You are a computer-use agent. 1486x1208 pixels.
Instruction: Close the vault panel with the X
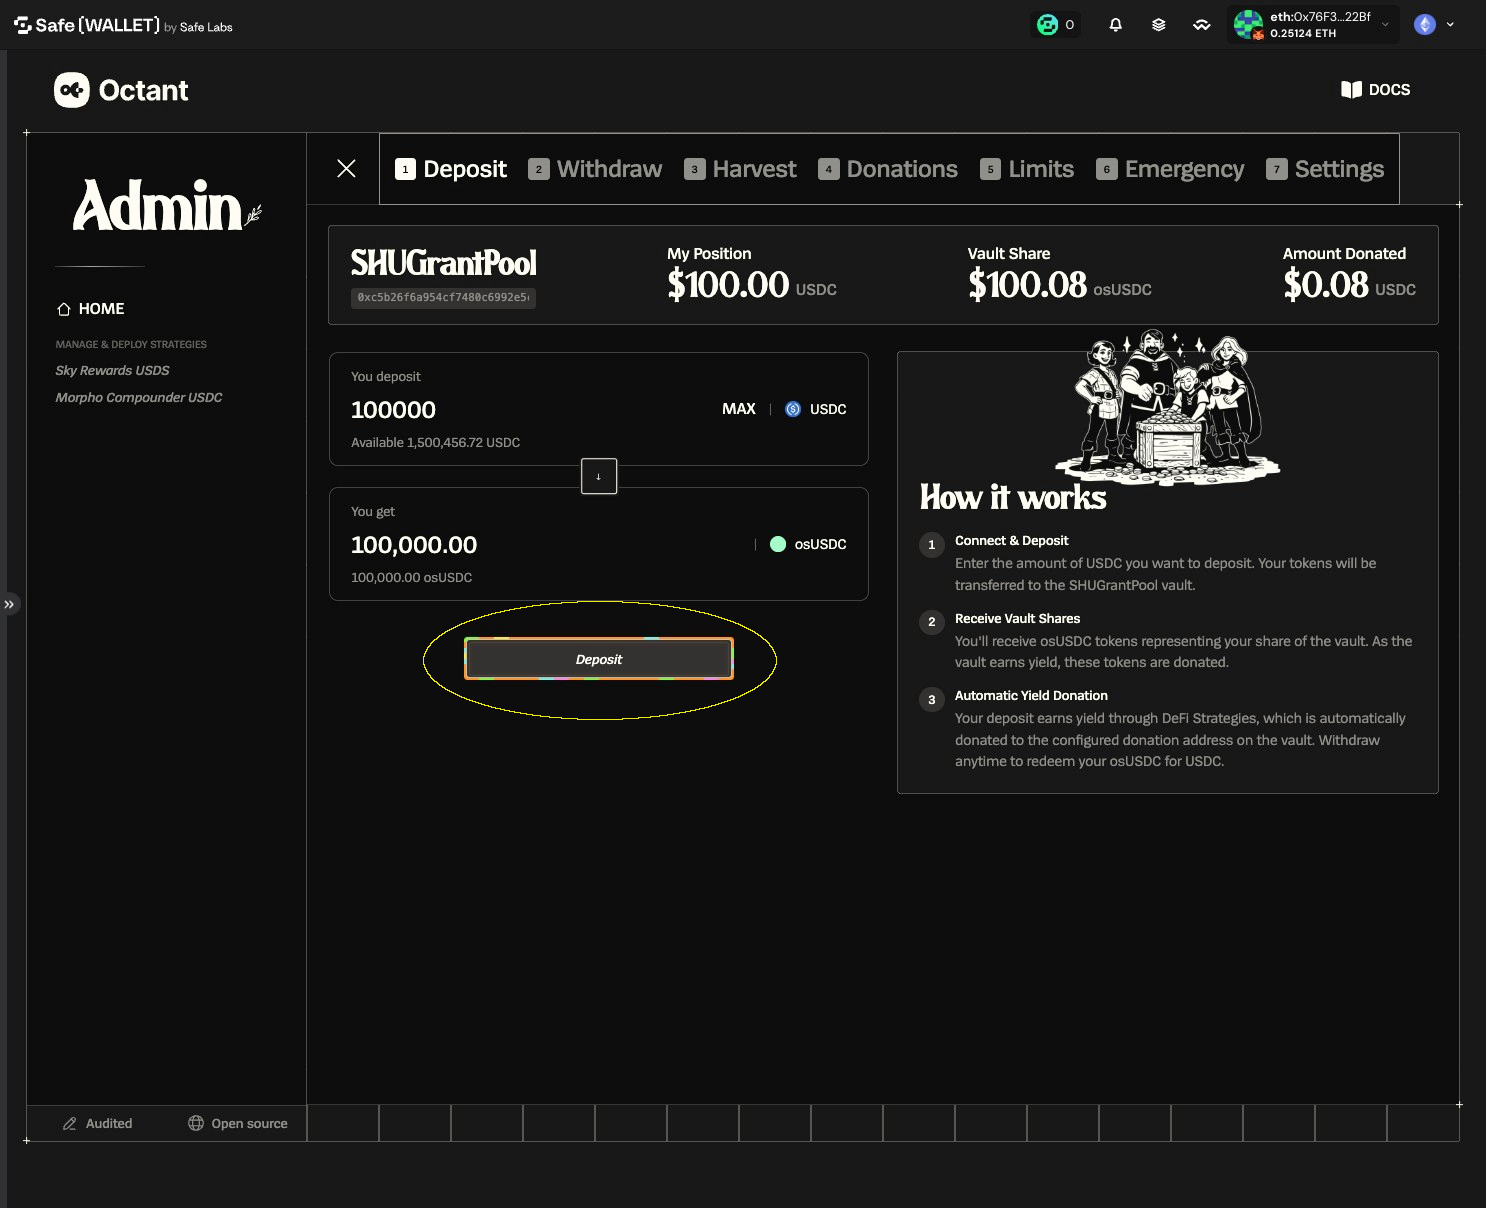pyautogui.click(x=346, y=168)
